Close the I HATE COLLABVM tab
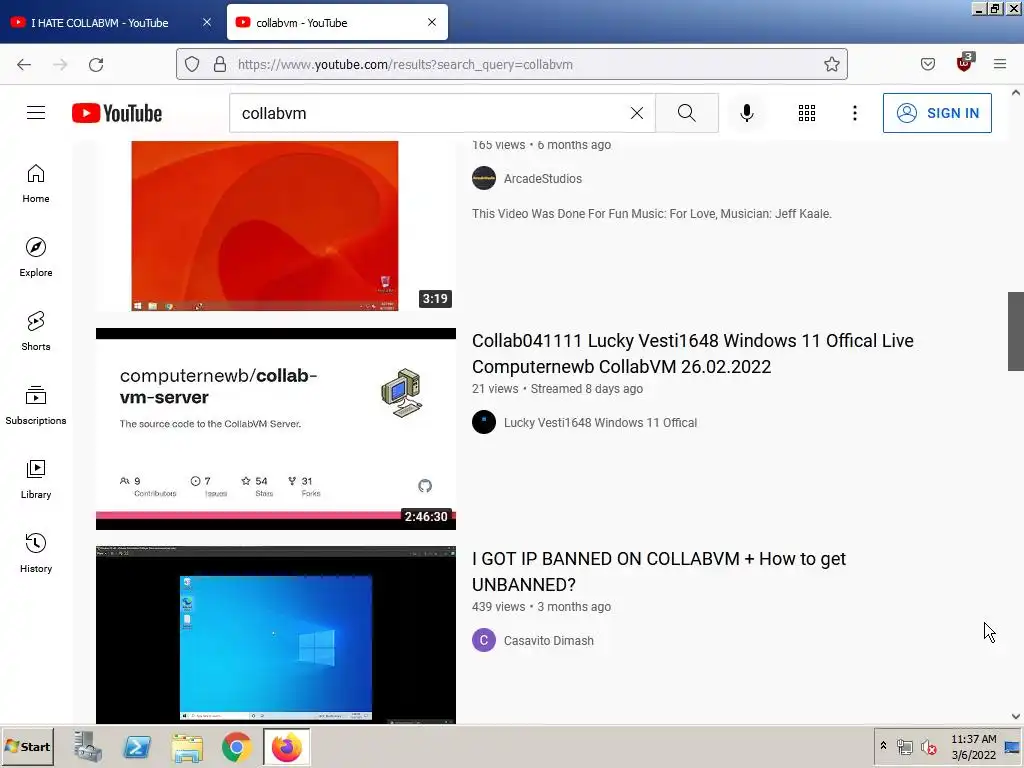 [206, 22]
